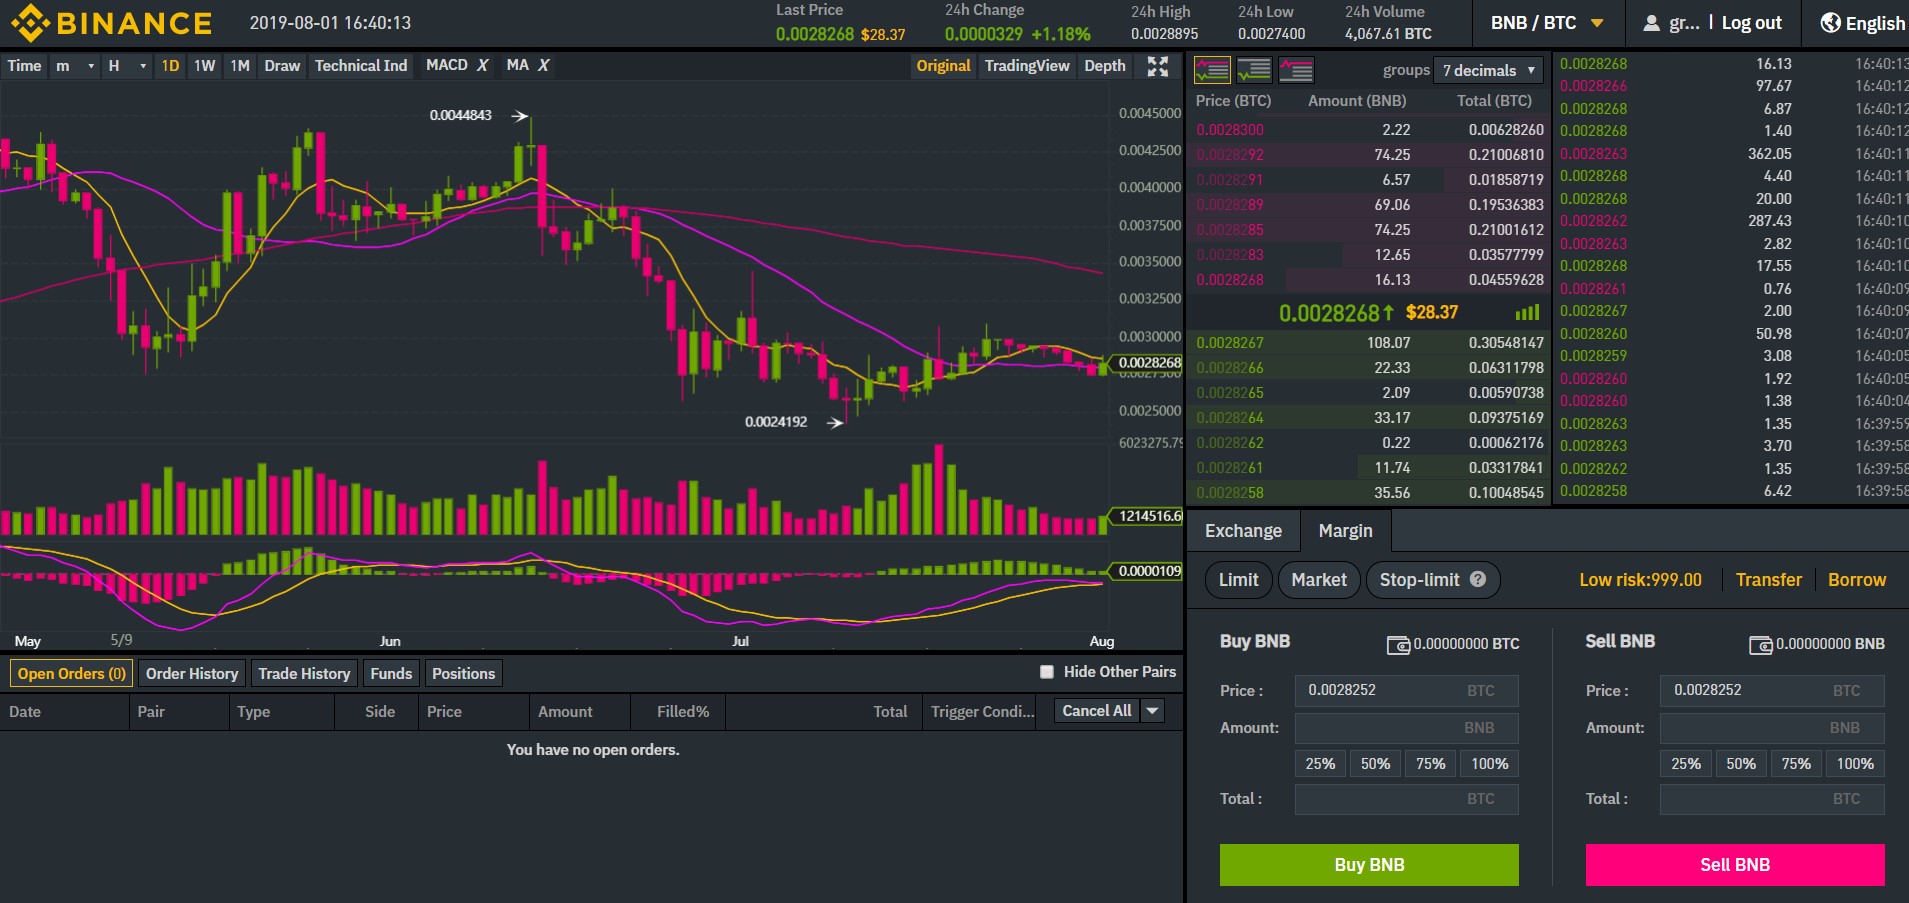Image resolution: width=1909 pixels, height=903 pixels.
Task: Switch to Trade History tab
Action: click(304, 674)
